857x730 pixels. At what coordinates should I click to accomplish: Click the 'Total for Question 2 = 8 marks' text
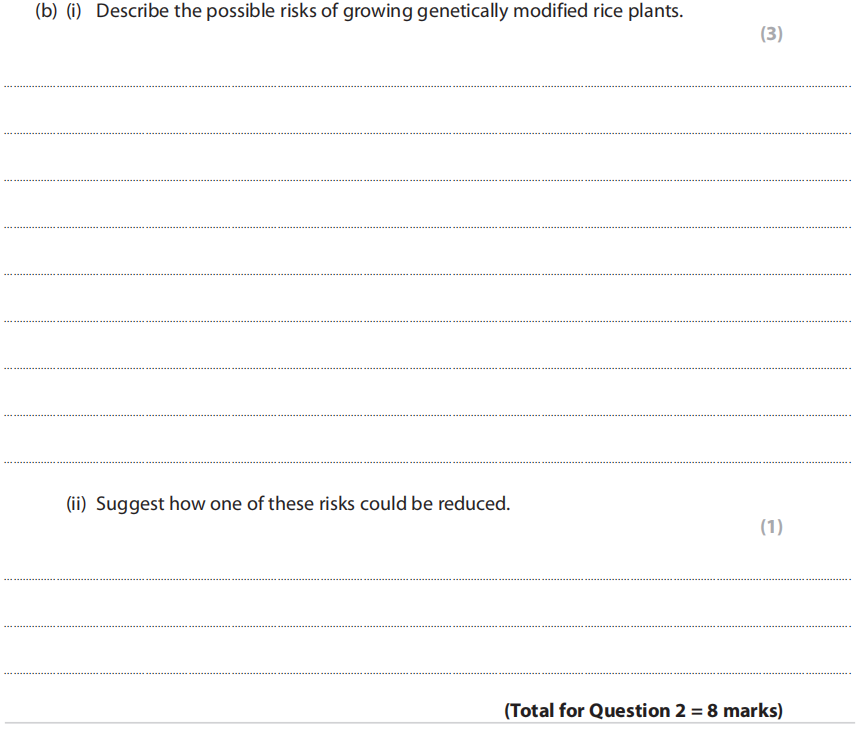(x=644, y=711)
